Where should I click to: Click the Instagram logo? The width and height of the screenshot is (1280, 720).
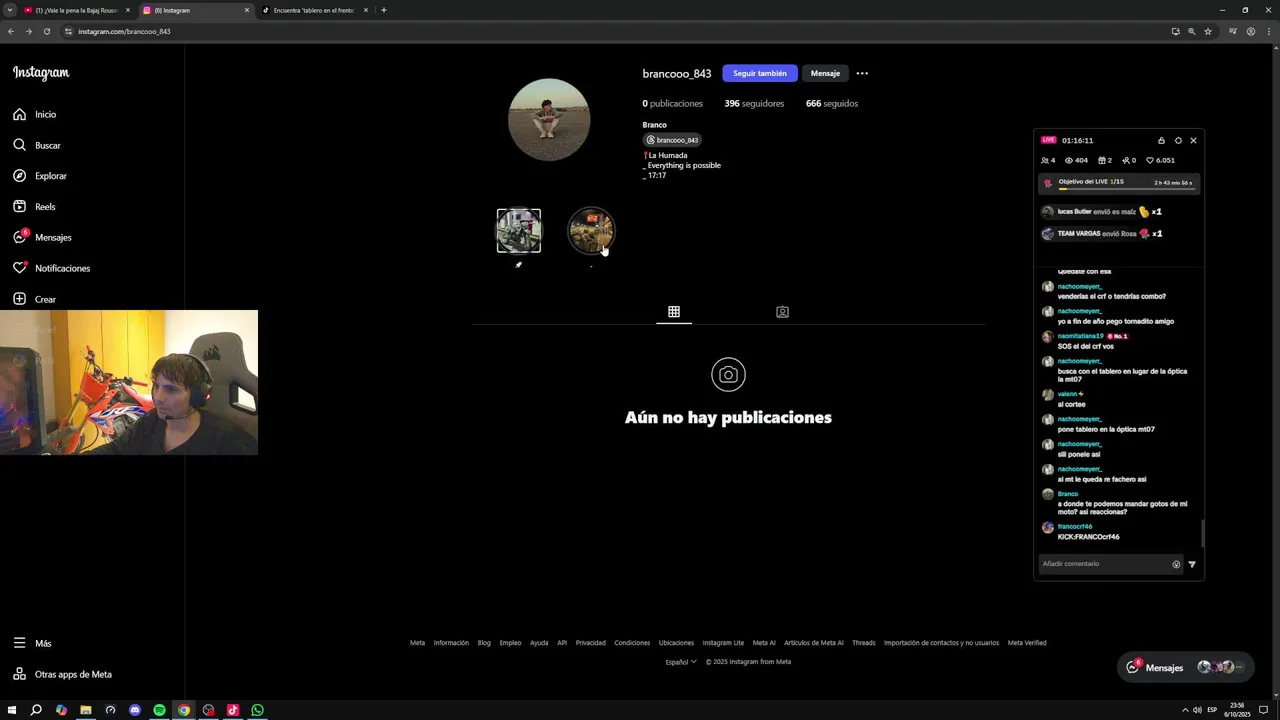pyautogui.click(x=41, y=73)
